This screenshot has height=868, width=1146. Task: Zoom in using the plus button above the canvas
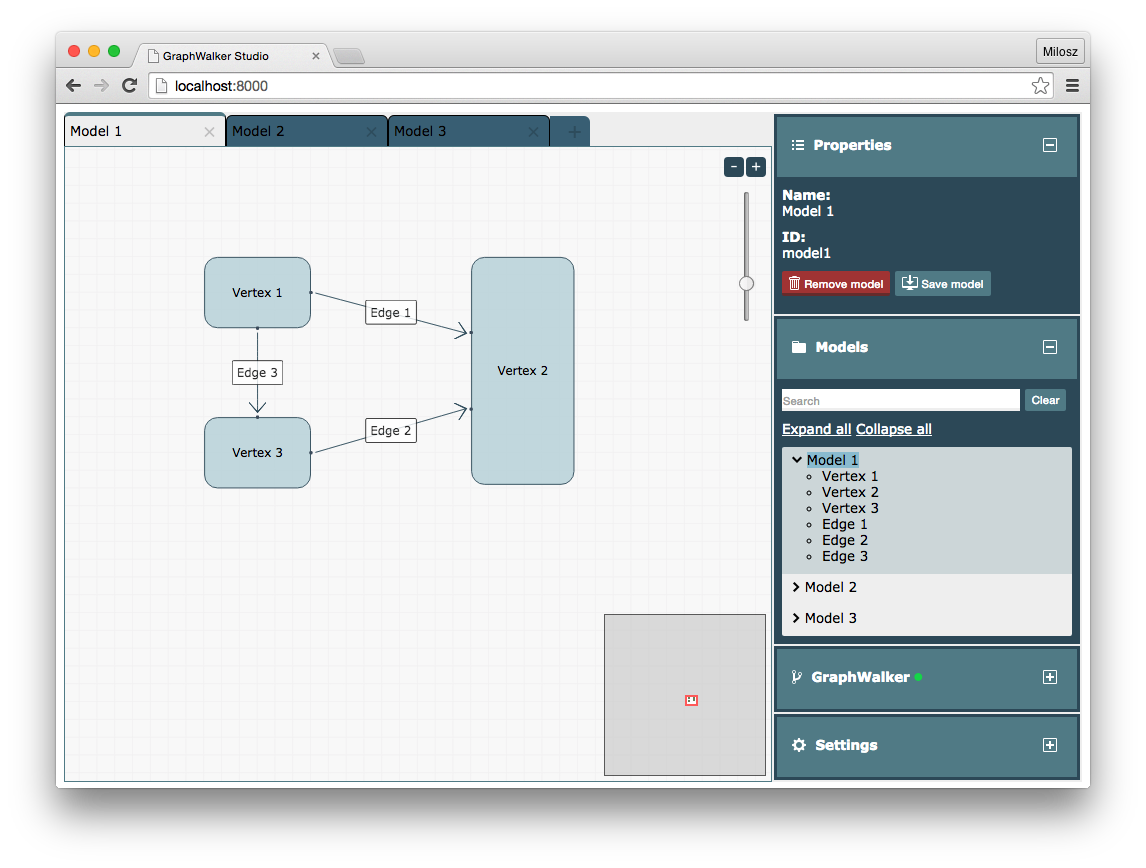tap(755, 167)
